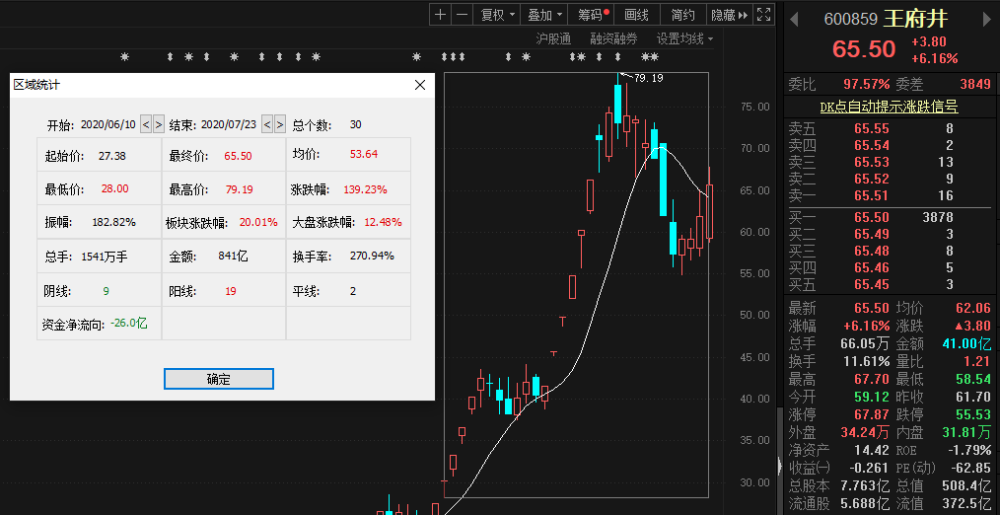Image resolution: width=1000 pixels, height=515 pixels.
Task: Open DK点自动提示涨跌信号 link
Action: (x=888, y=106)
